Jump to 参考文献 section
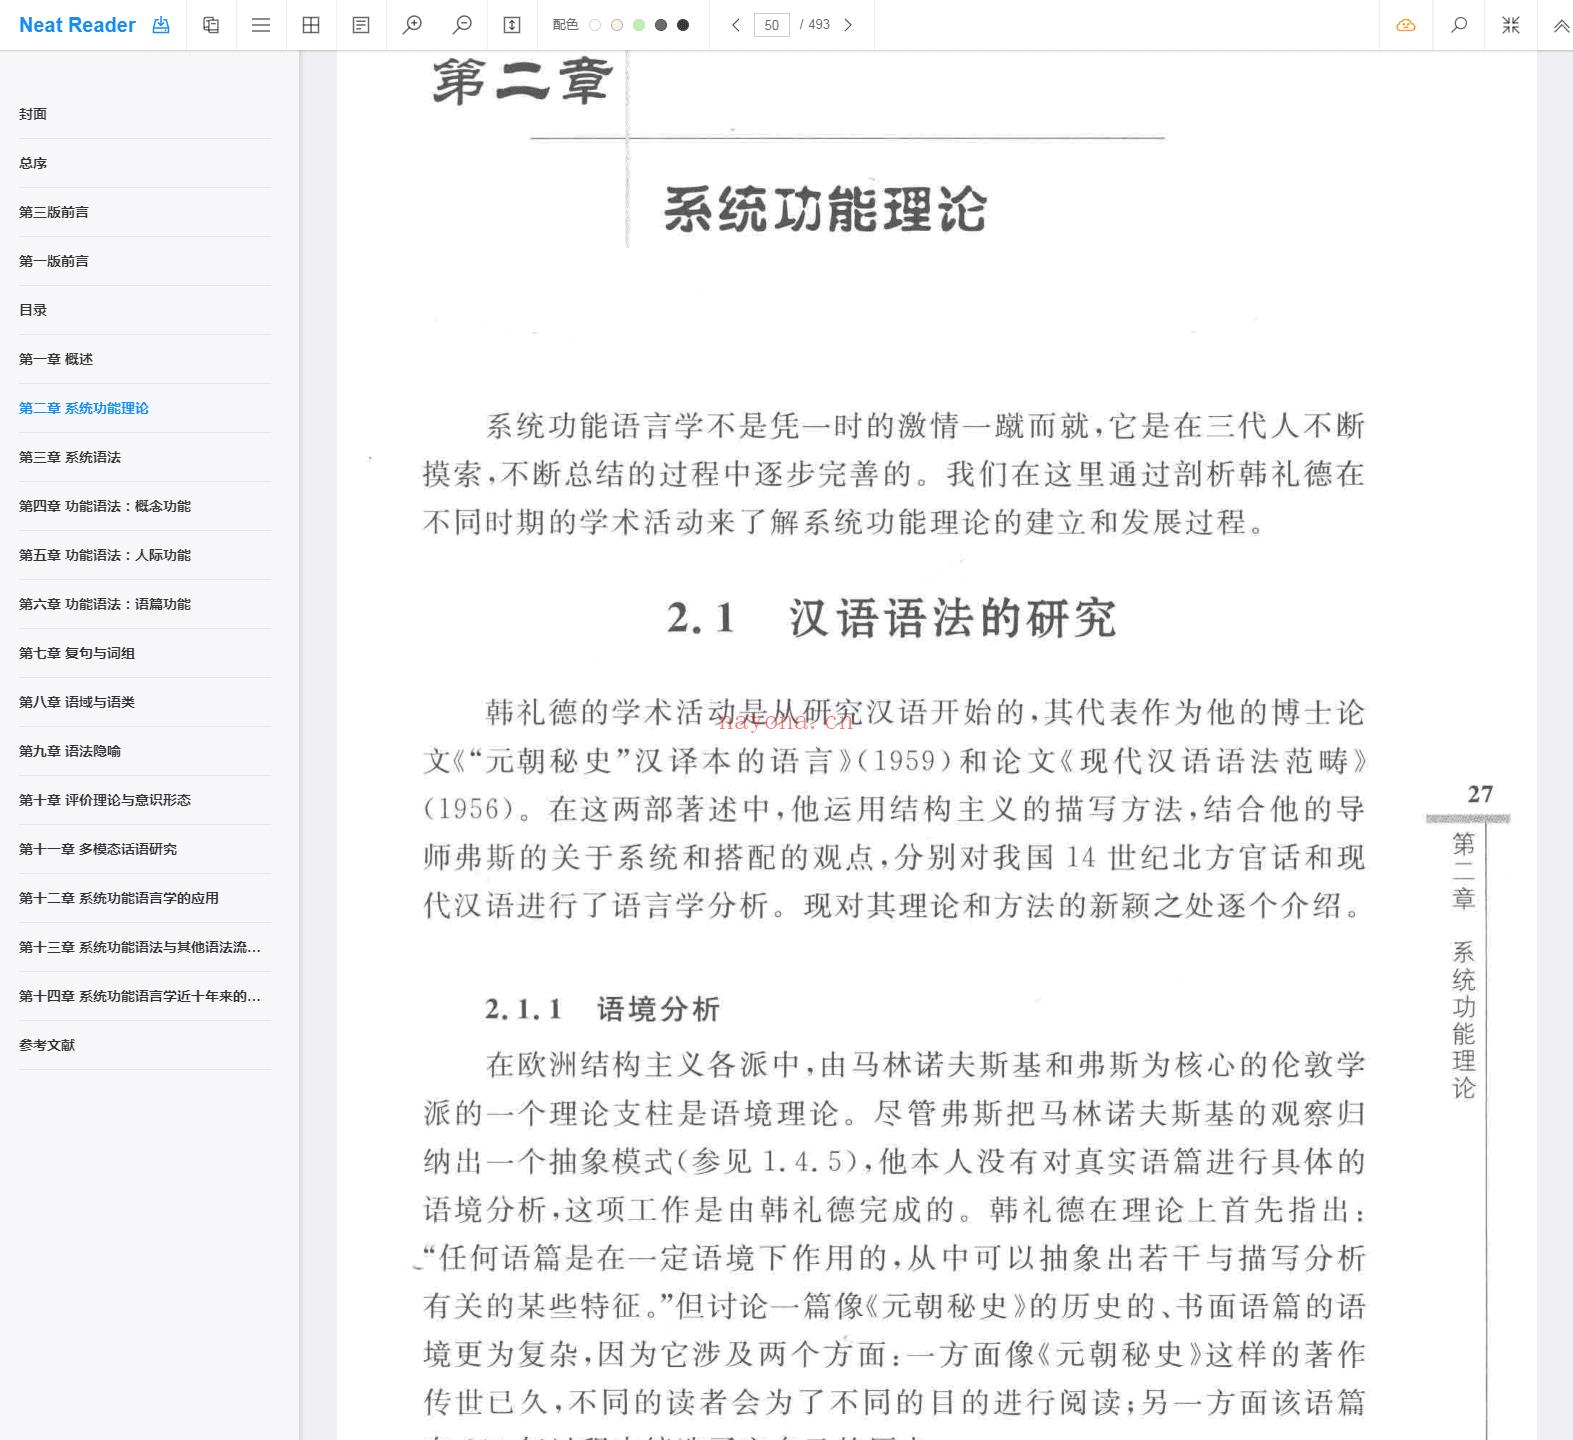This screenshot has height=1440, width=1573. click(x=145, y=1045)
